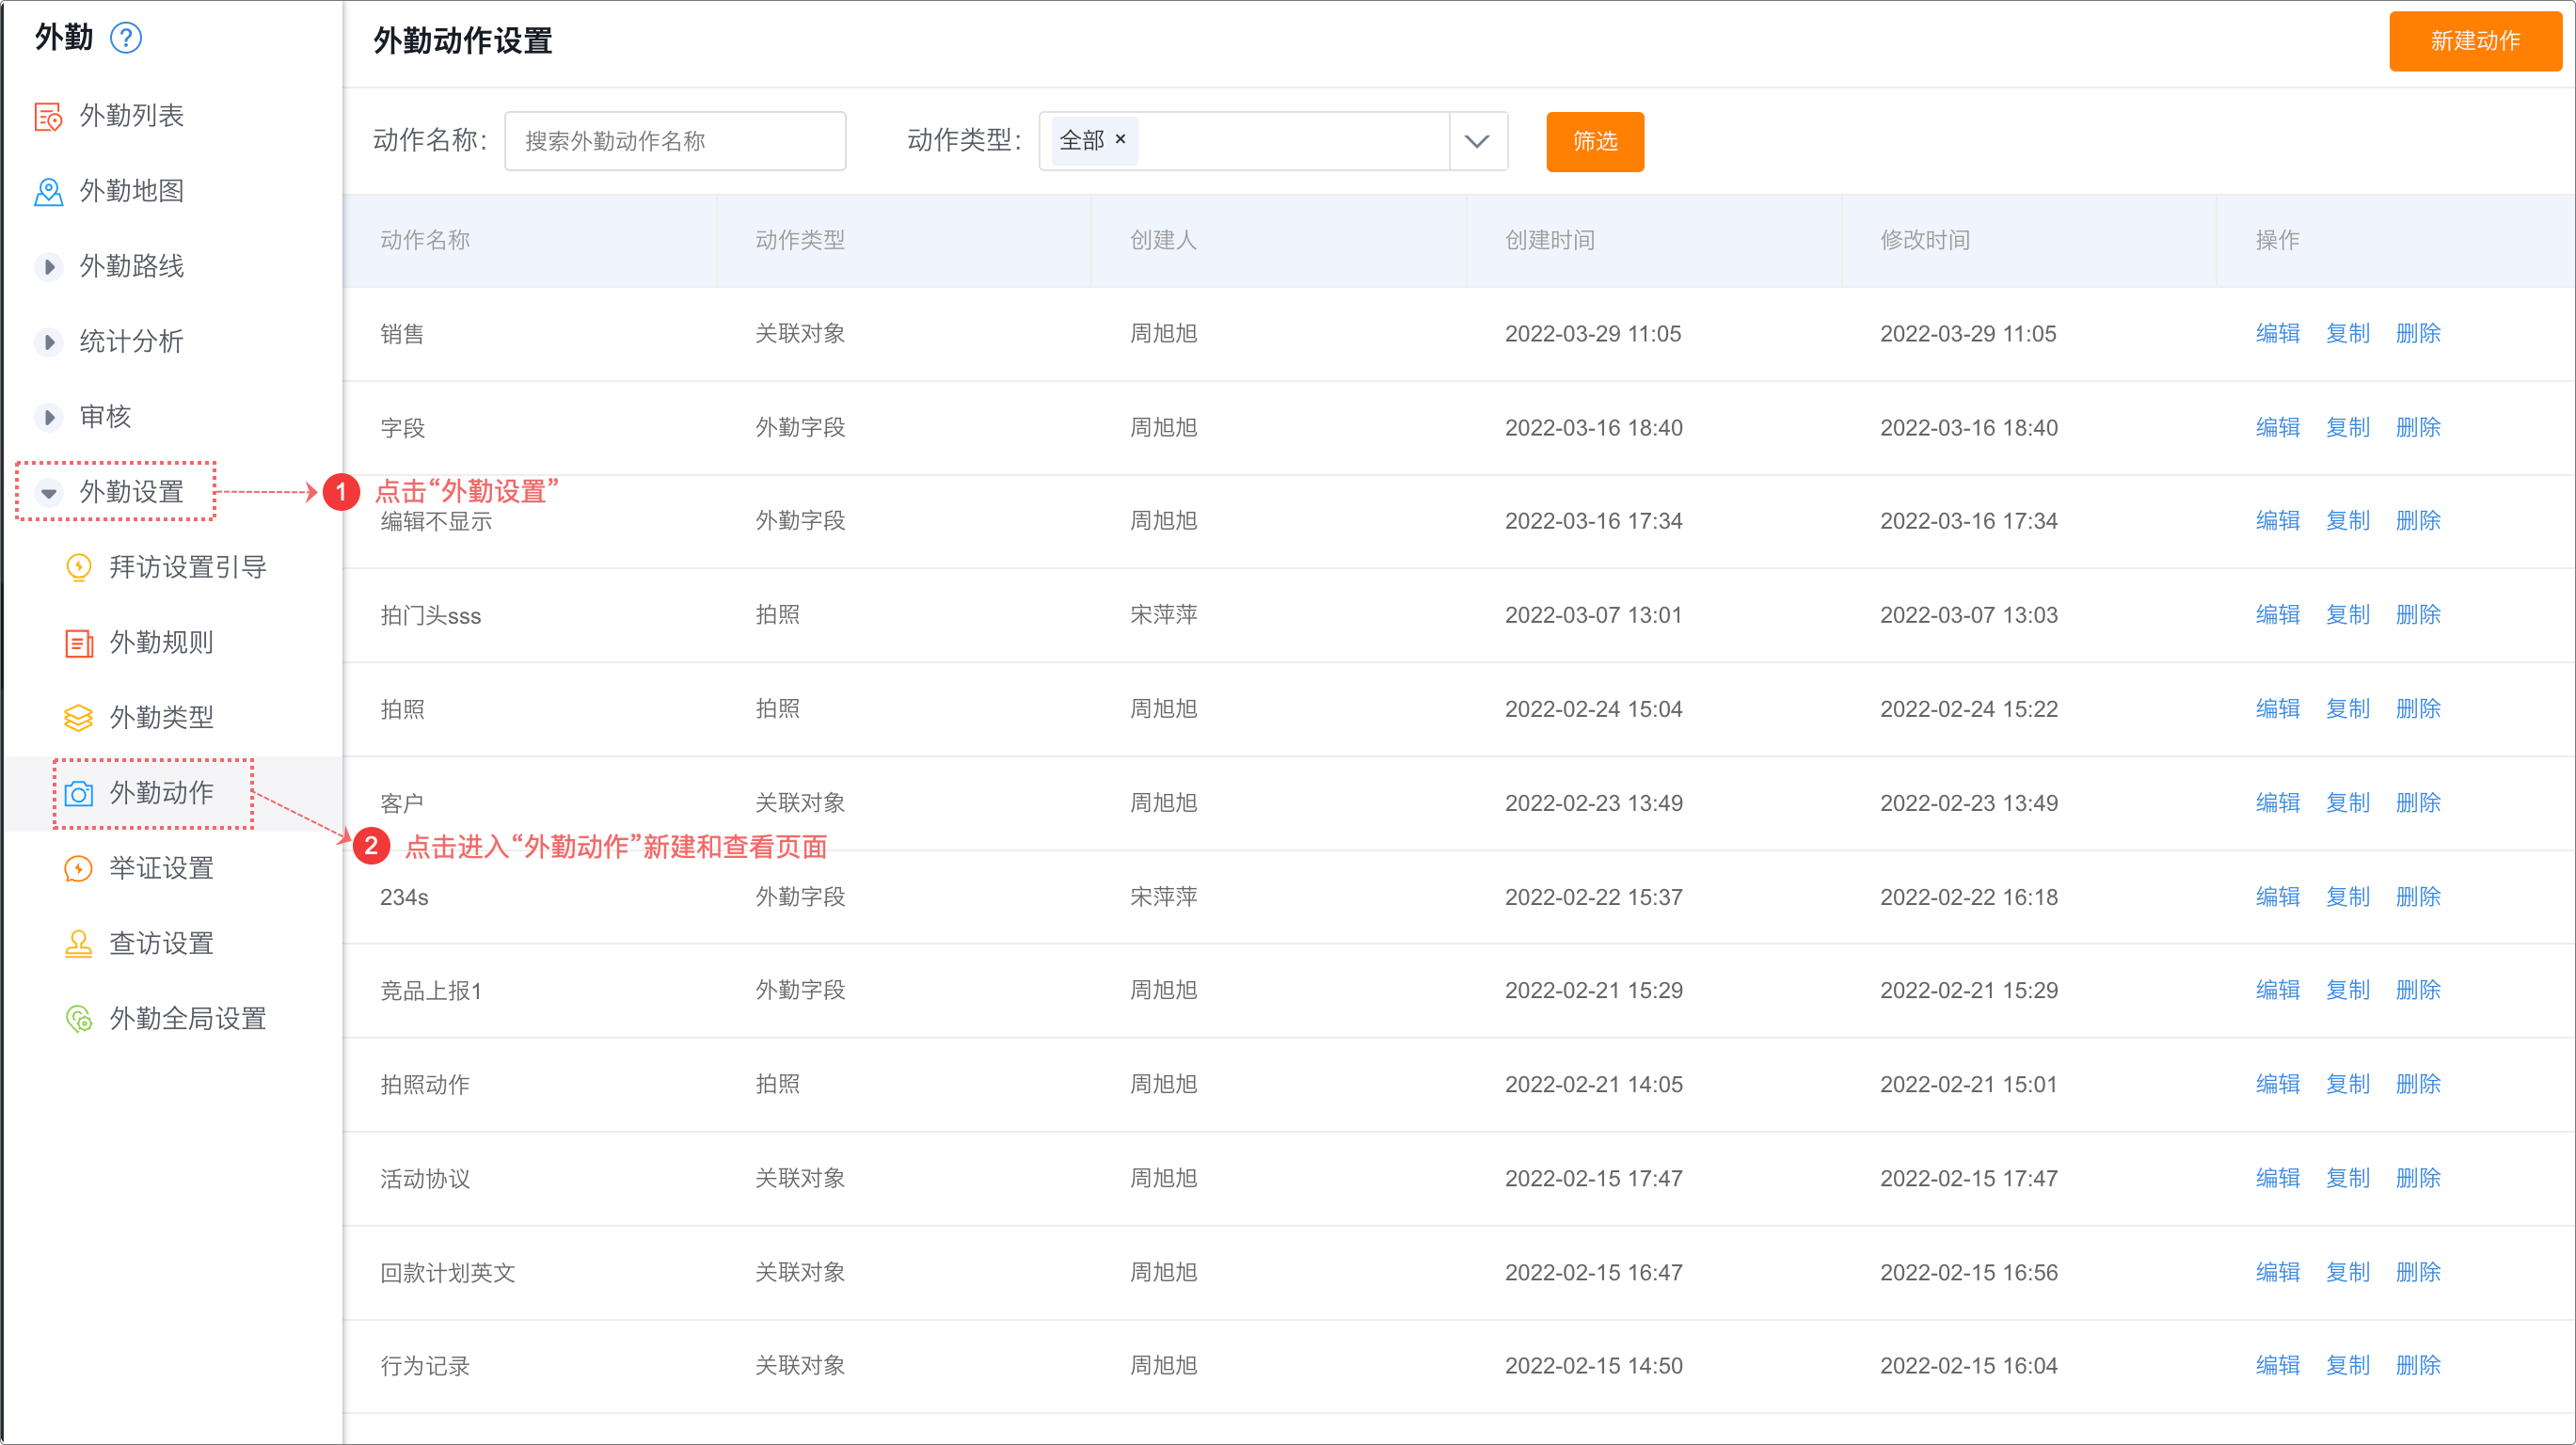Screen dimensions: 2576x1445
Task: Collapse the 外勤设置 menu arrow
Action: coord(48,492)
